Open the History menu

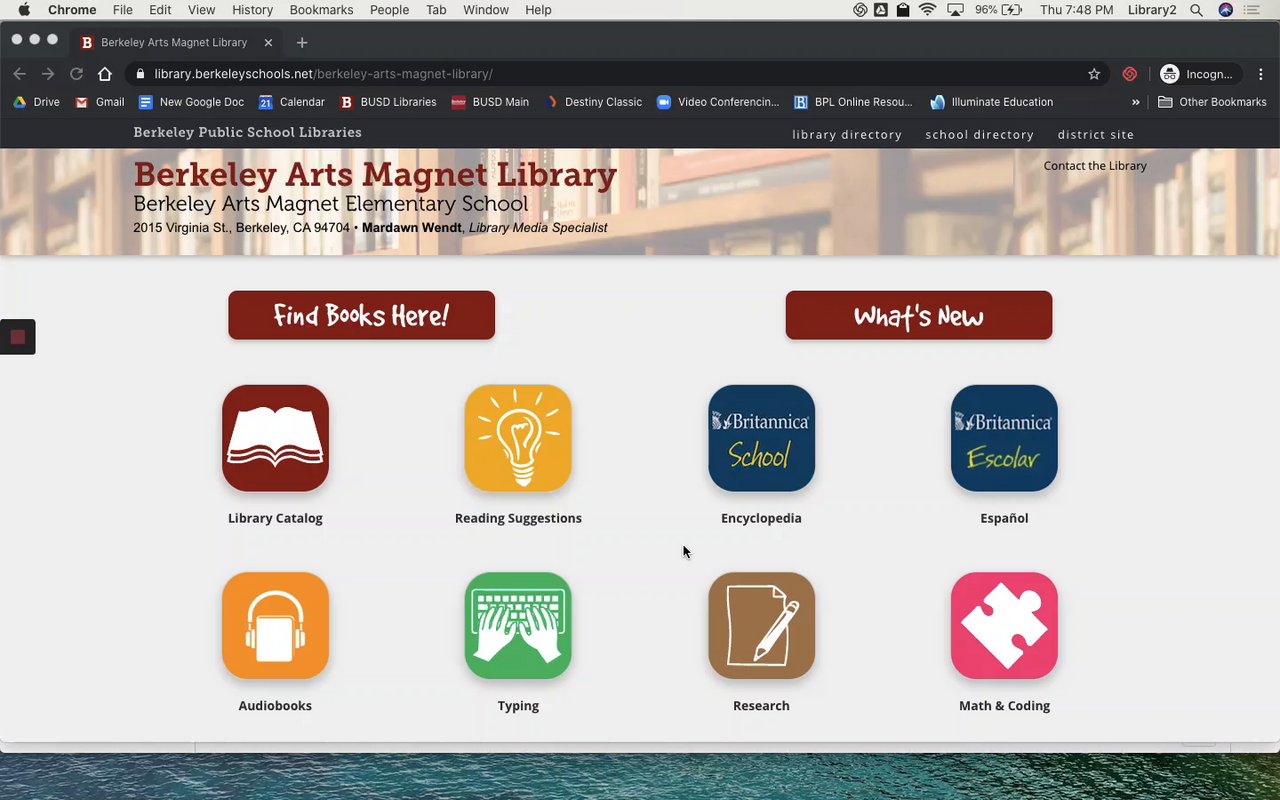[252, 10]
